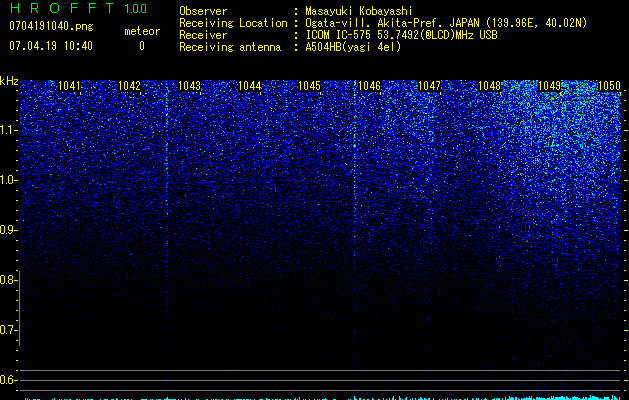Click the 0.9 frequency axis label
The width and height of the screenshot is (629, 400).
(7, 230)
